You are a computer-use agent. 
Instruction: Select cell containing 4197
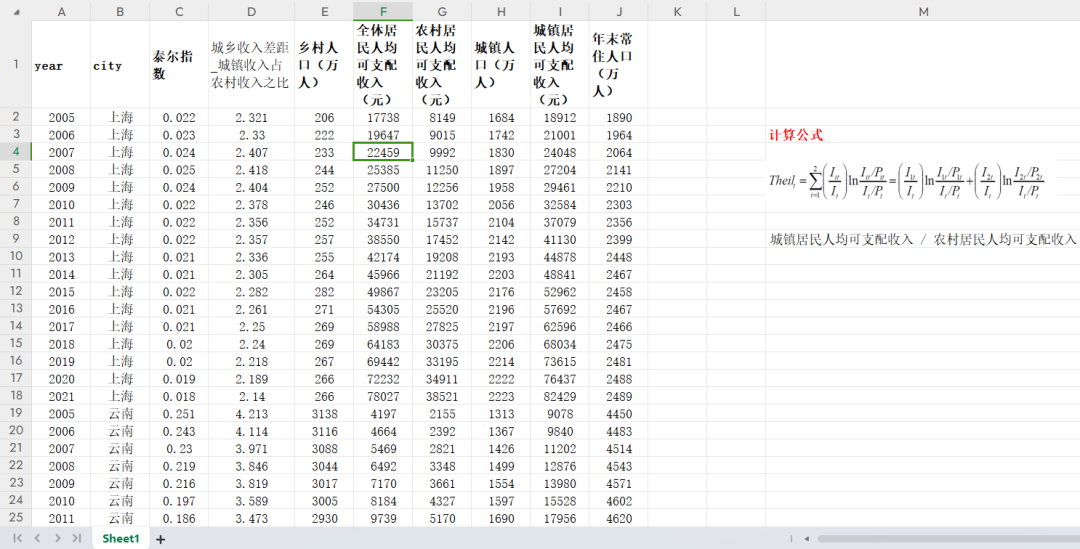(383, 413)
